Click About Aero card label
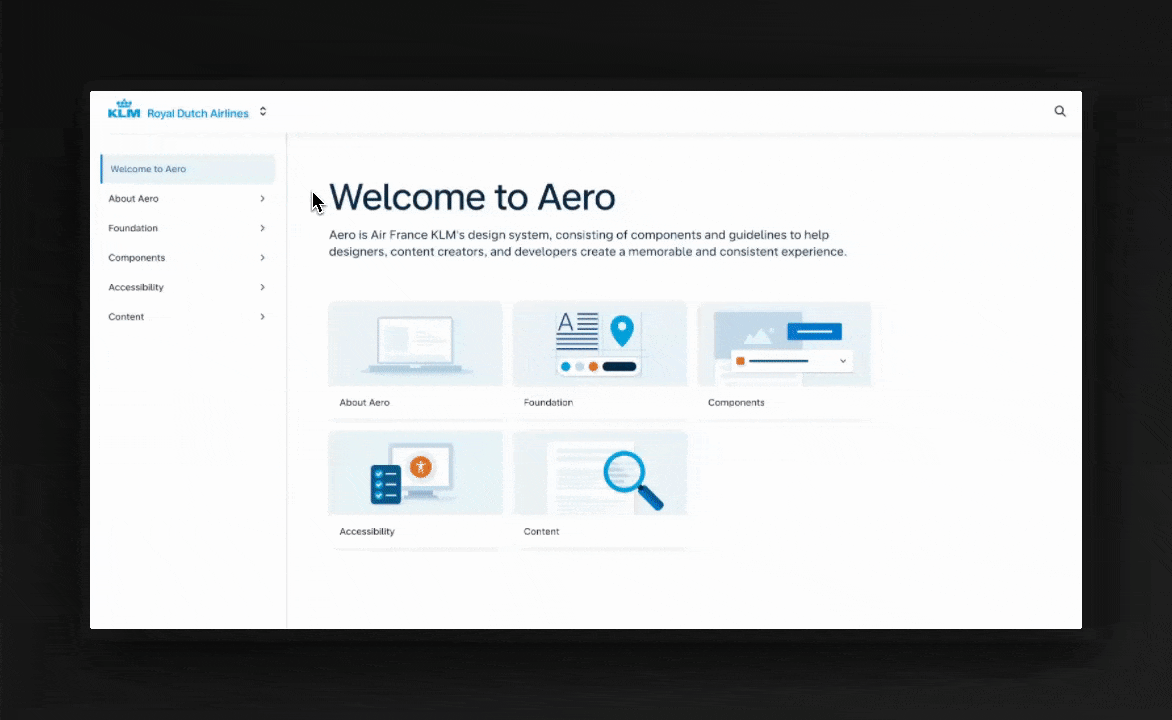 pos(365,402)
